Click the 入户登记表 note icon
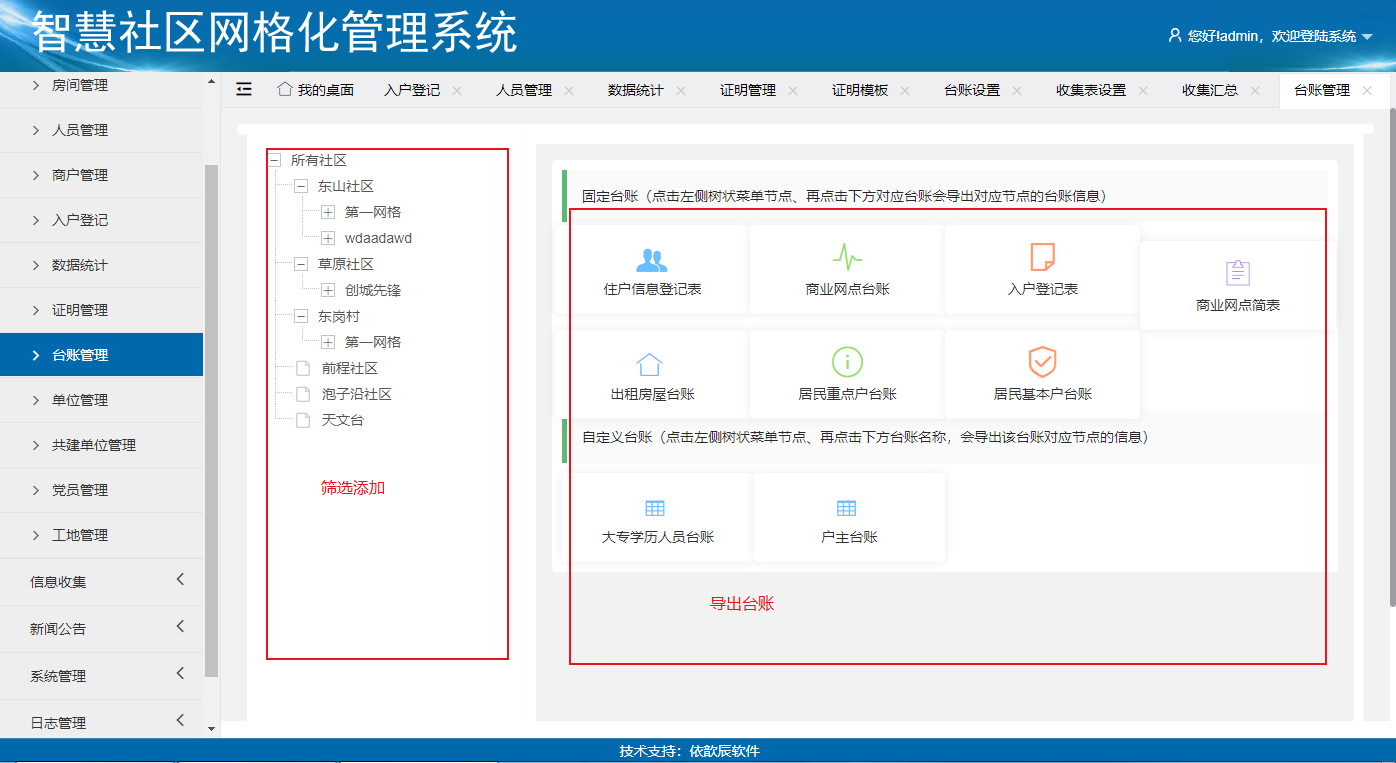Image resolution: width=1396 pixels, height=763 pixels. click(x=1042, y=257)
